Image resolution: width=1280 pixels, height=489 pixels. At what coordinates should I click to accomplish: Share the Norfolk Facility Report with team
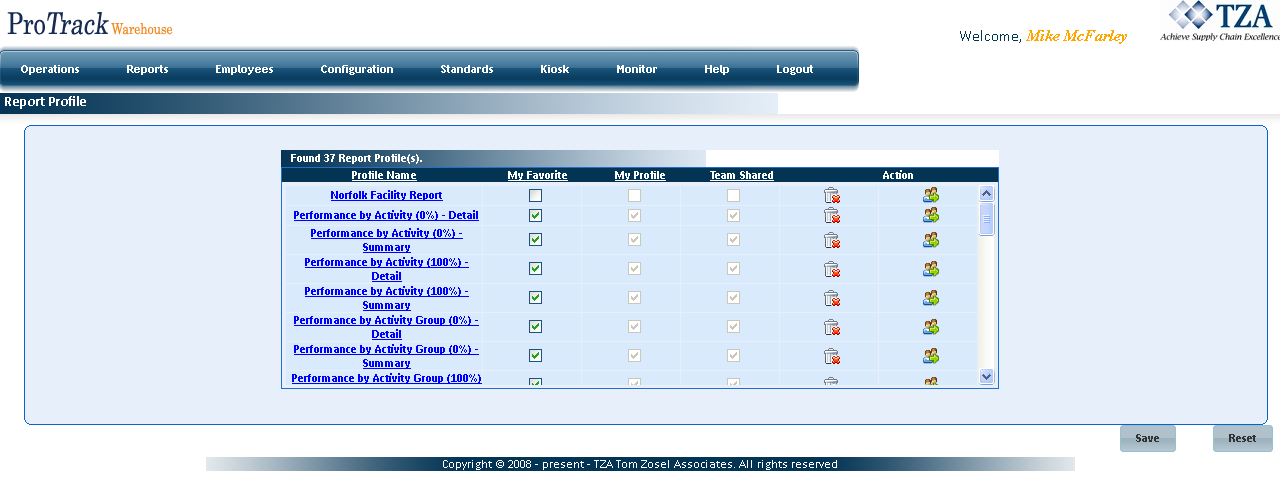(x=931, y=196)
